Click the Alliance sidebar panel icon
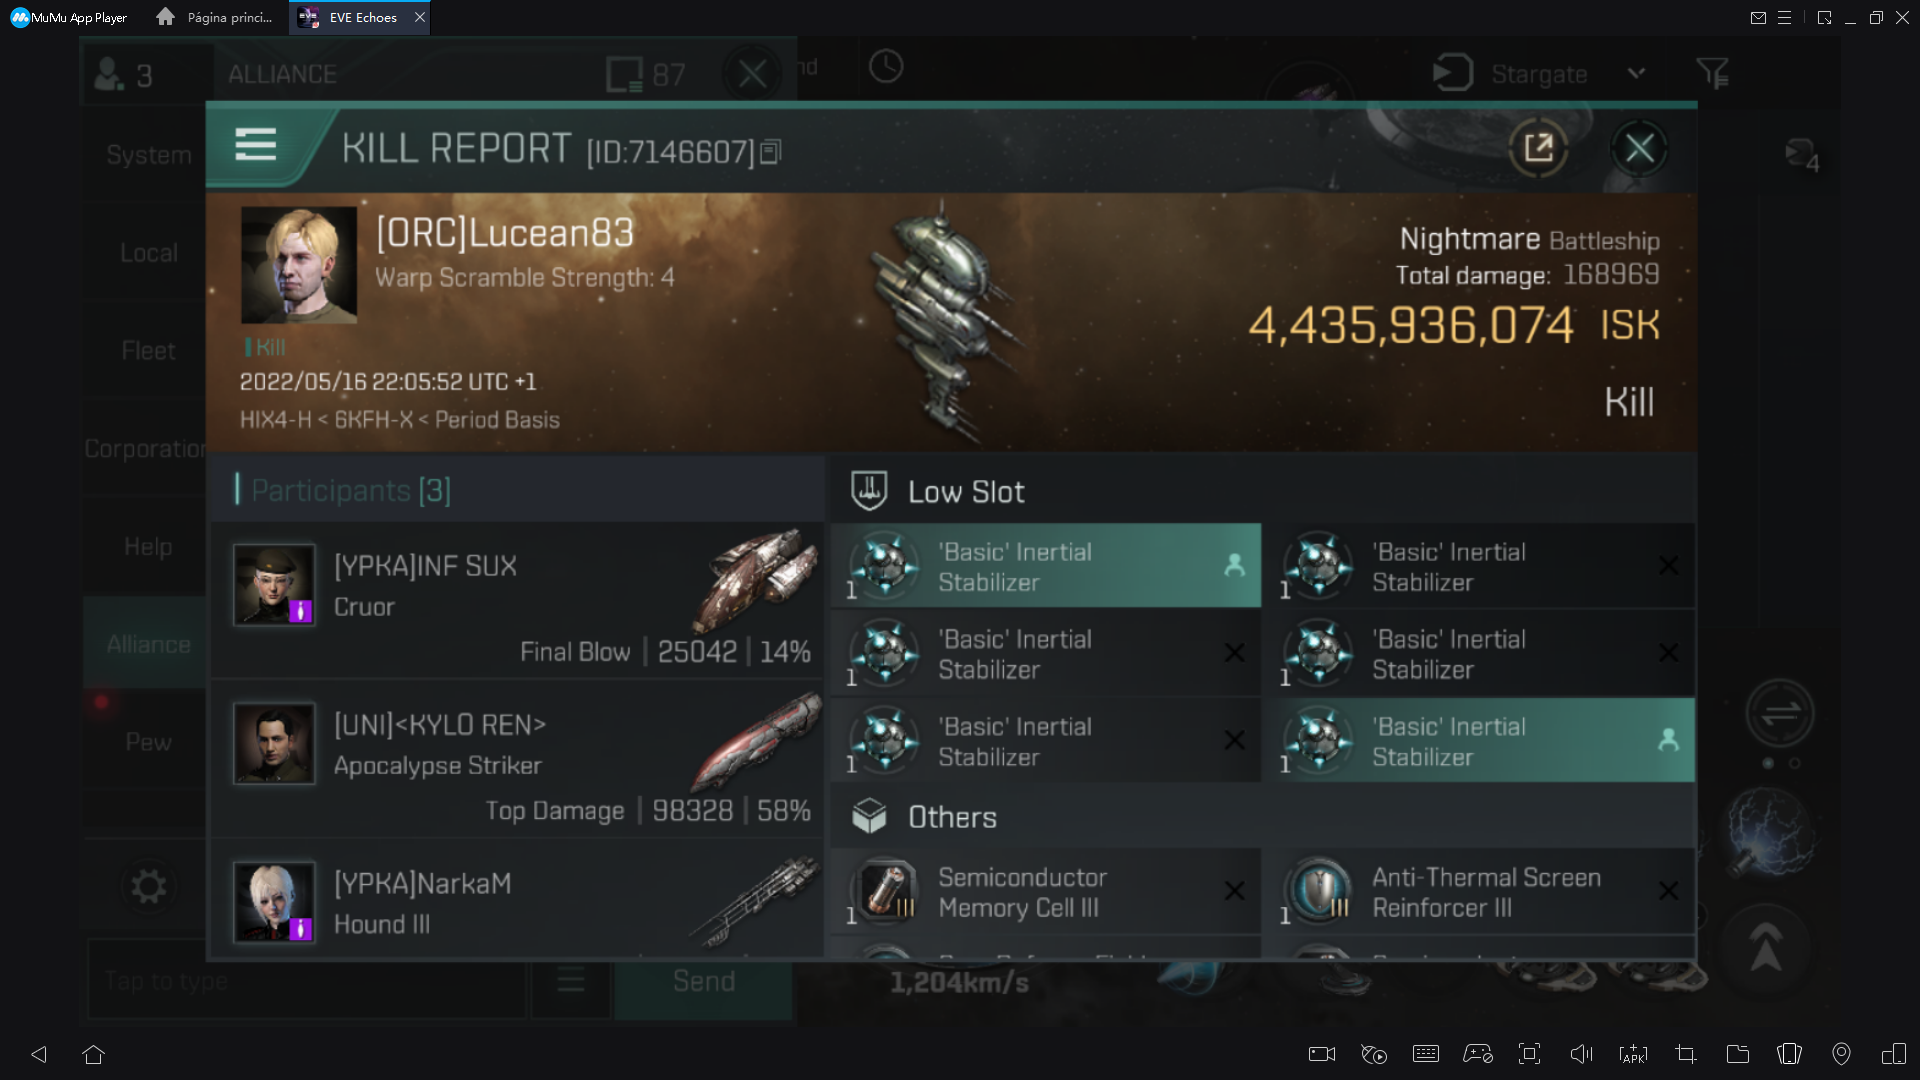 (149, 644)
